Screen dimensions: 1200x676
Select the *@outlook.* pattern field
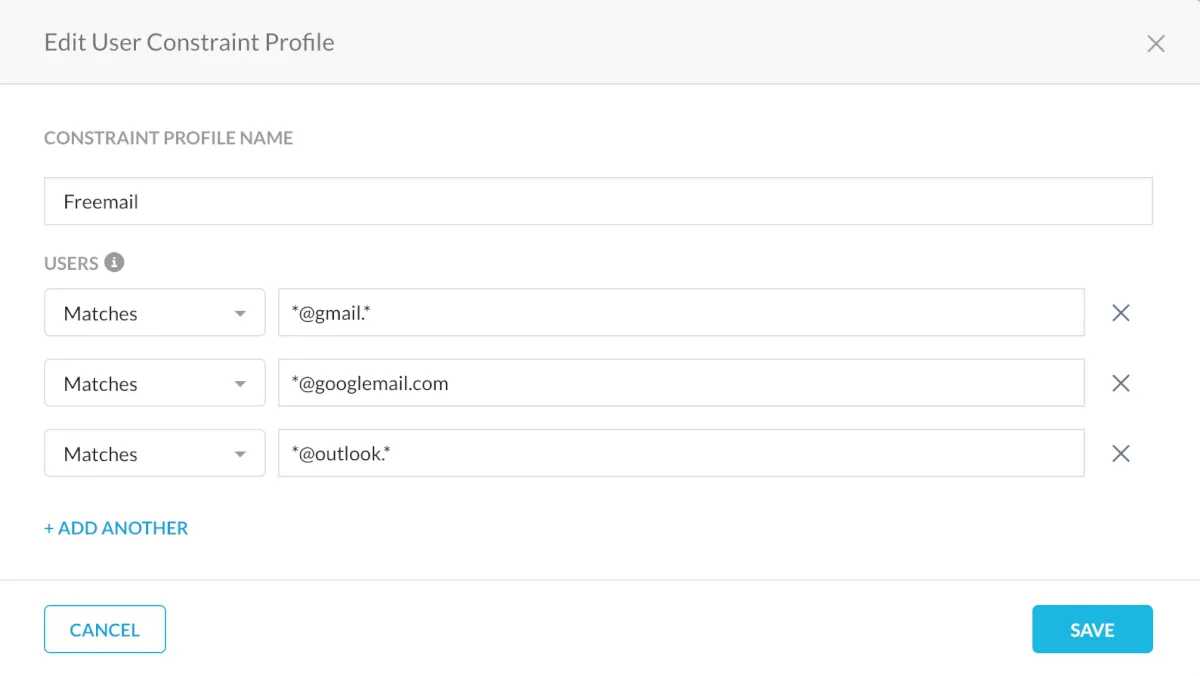point(681,454)
